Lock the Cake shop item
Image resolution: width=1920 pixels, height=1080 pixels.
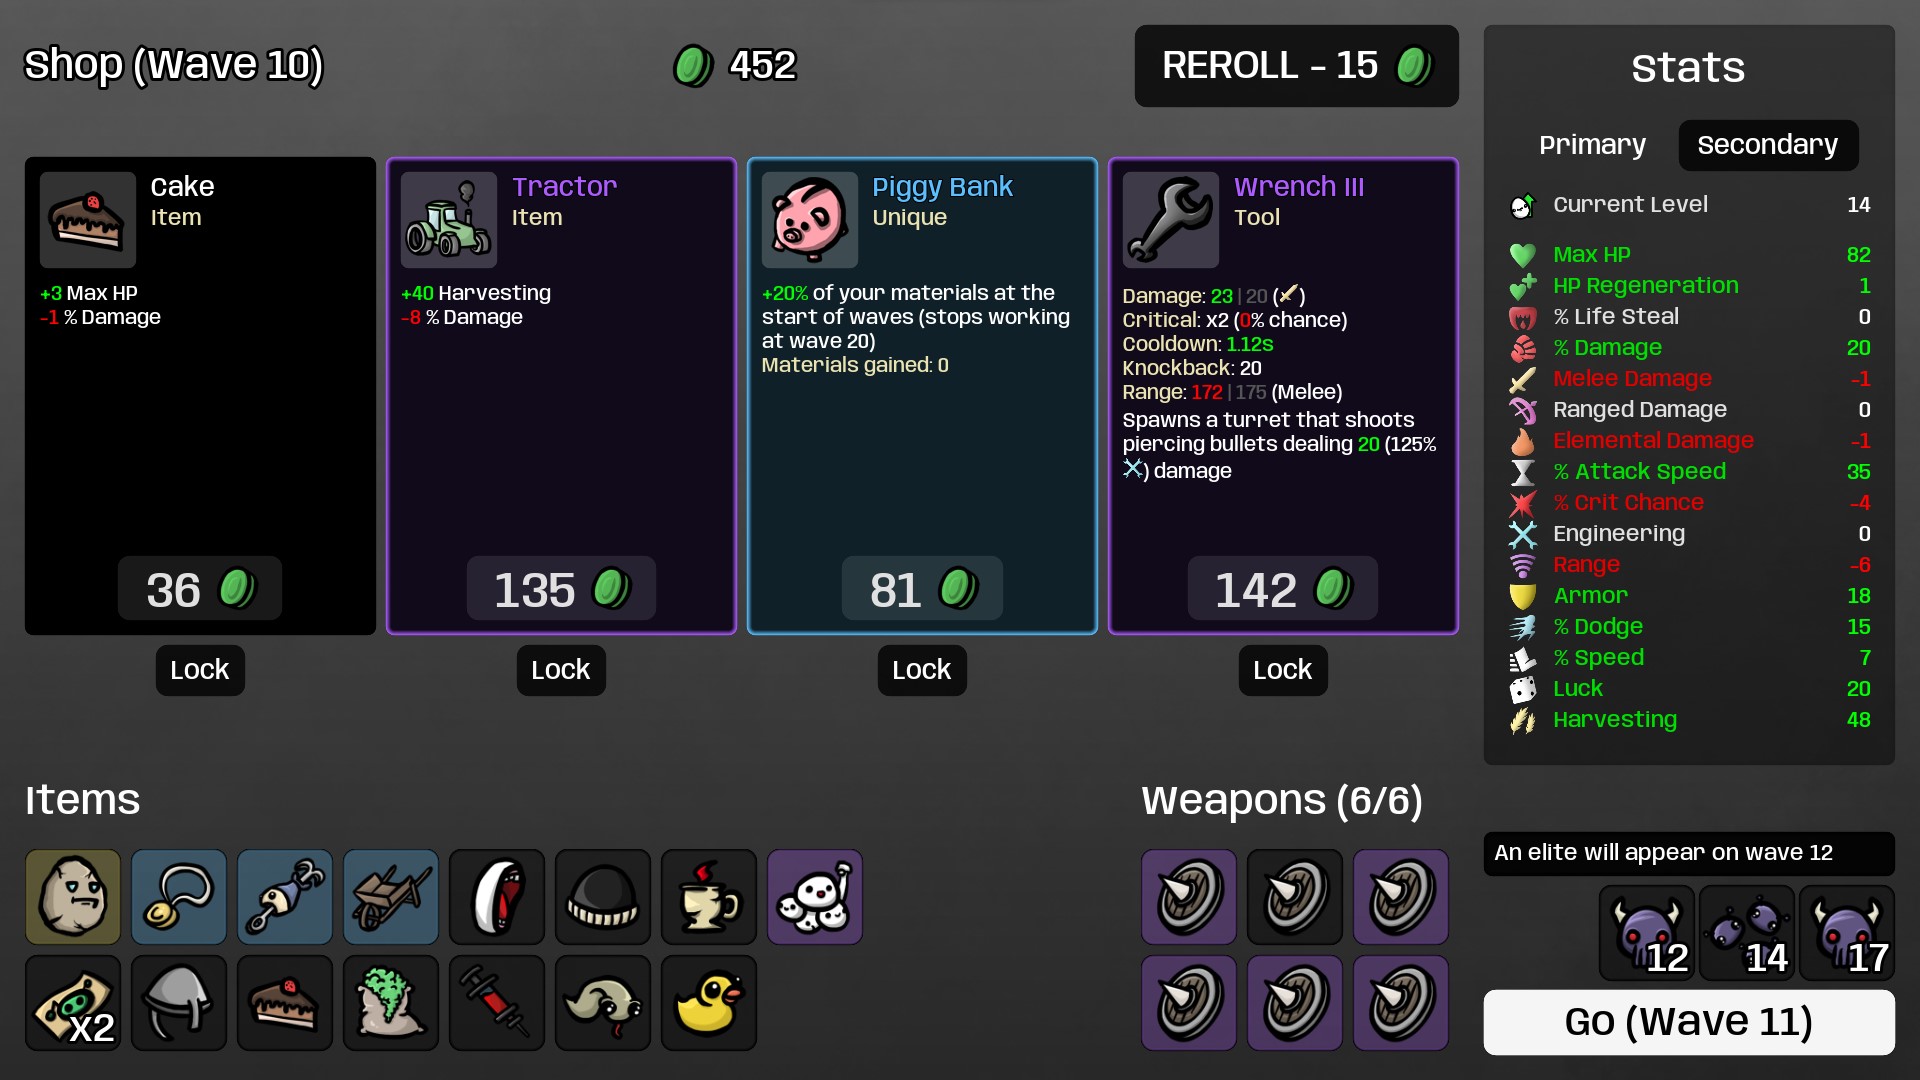point(200,670)
